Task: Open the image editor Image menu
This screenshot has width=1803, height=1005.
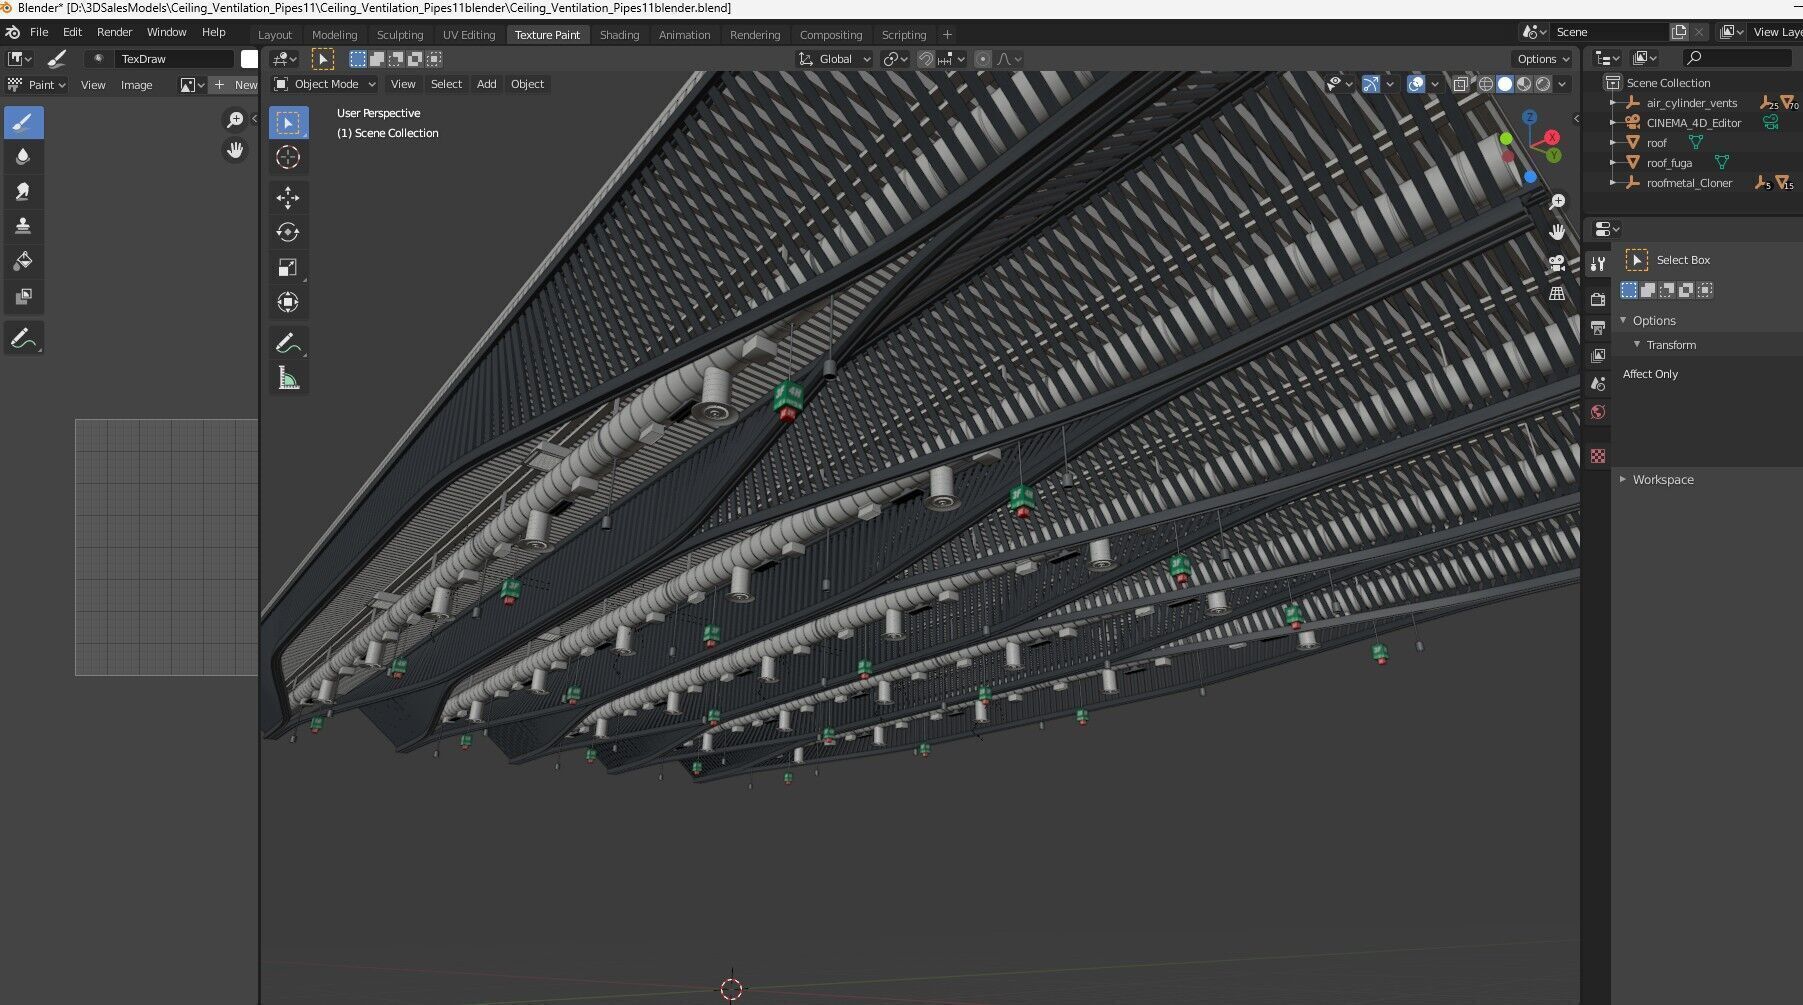Action: [136, 85]
